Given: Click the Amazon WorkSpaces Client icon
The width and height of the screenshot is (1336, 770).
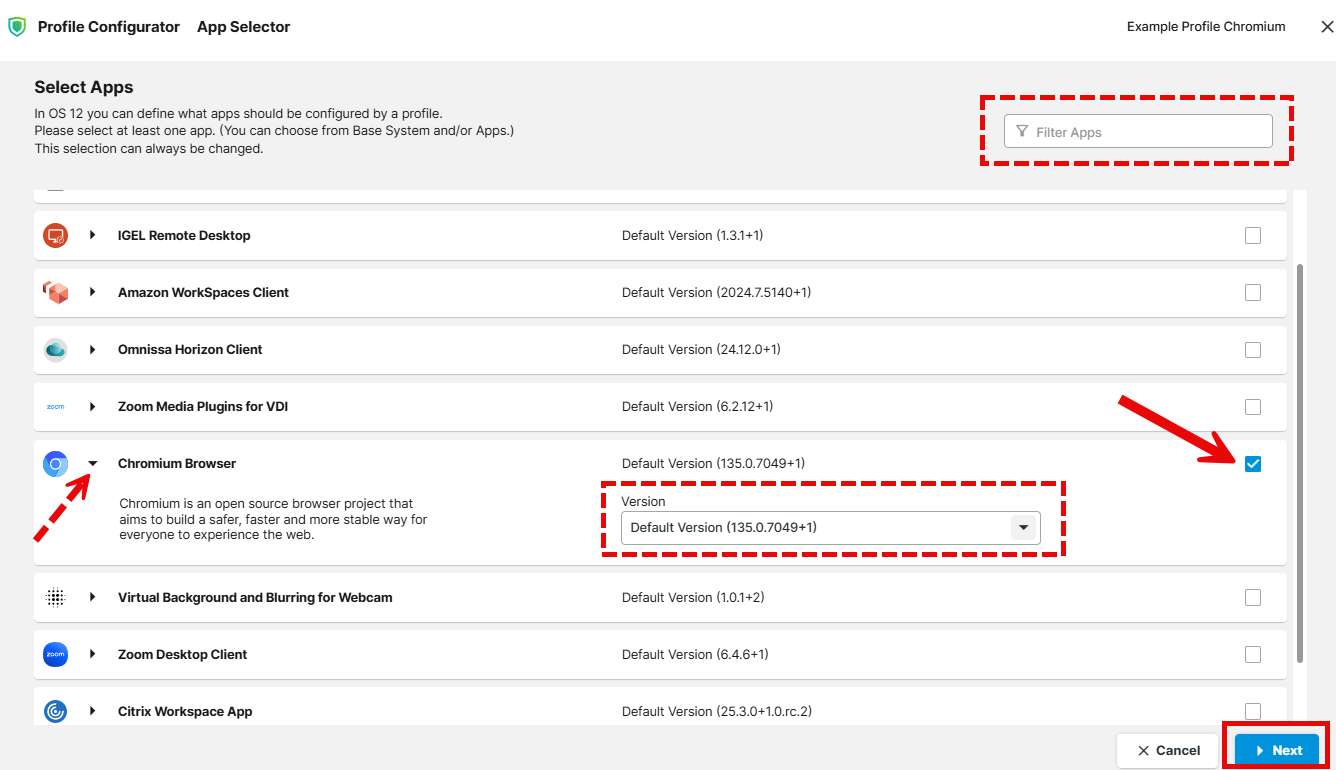Looking at the screenshot, I should tap(55, 292).
